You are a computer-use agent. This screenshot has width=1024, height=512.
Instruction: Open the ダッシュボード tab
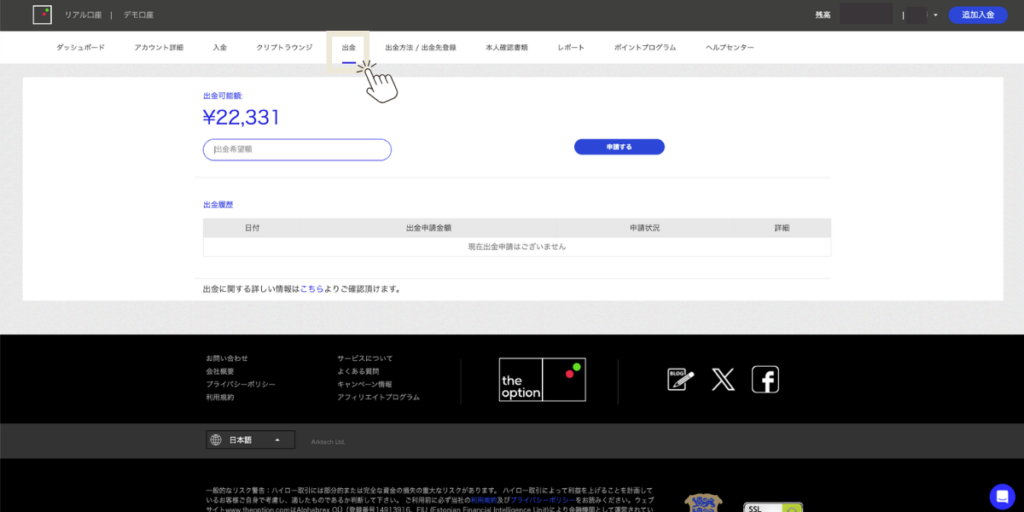click(80, 47)
